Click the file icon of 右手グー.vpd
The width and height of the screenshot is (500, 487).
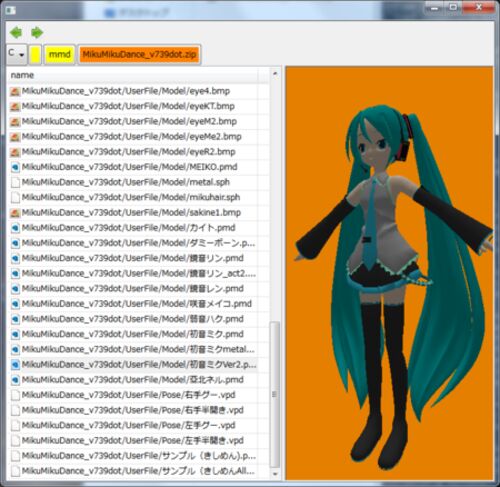[x=15, y=395]
